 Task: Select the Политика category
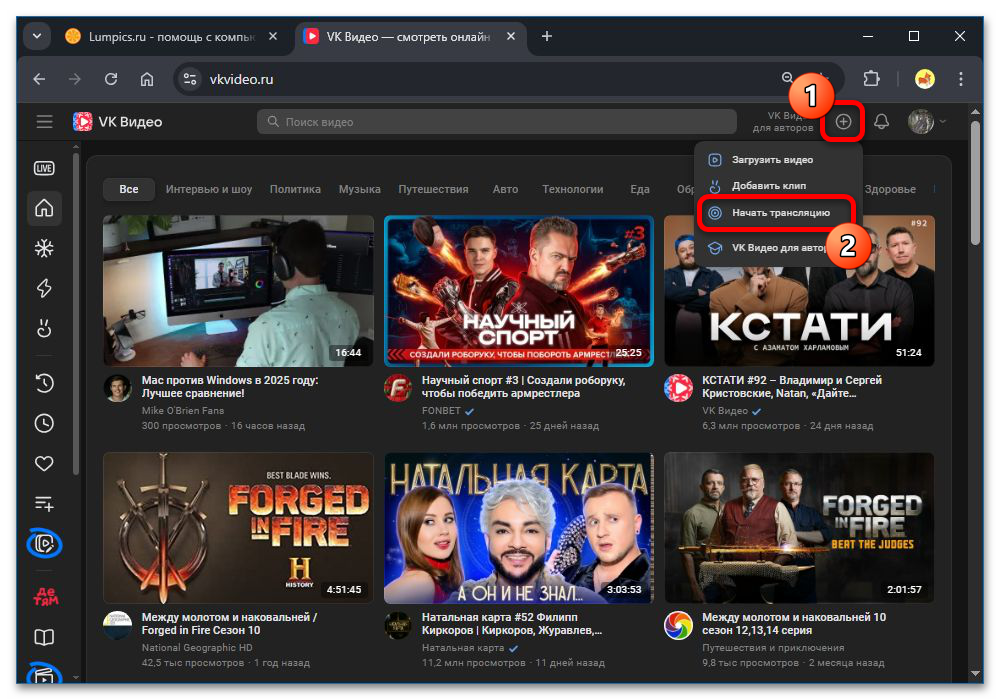[x=295, y=189]
